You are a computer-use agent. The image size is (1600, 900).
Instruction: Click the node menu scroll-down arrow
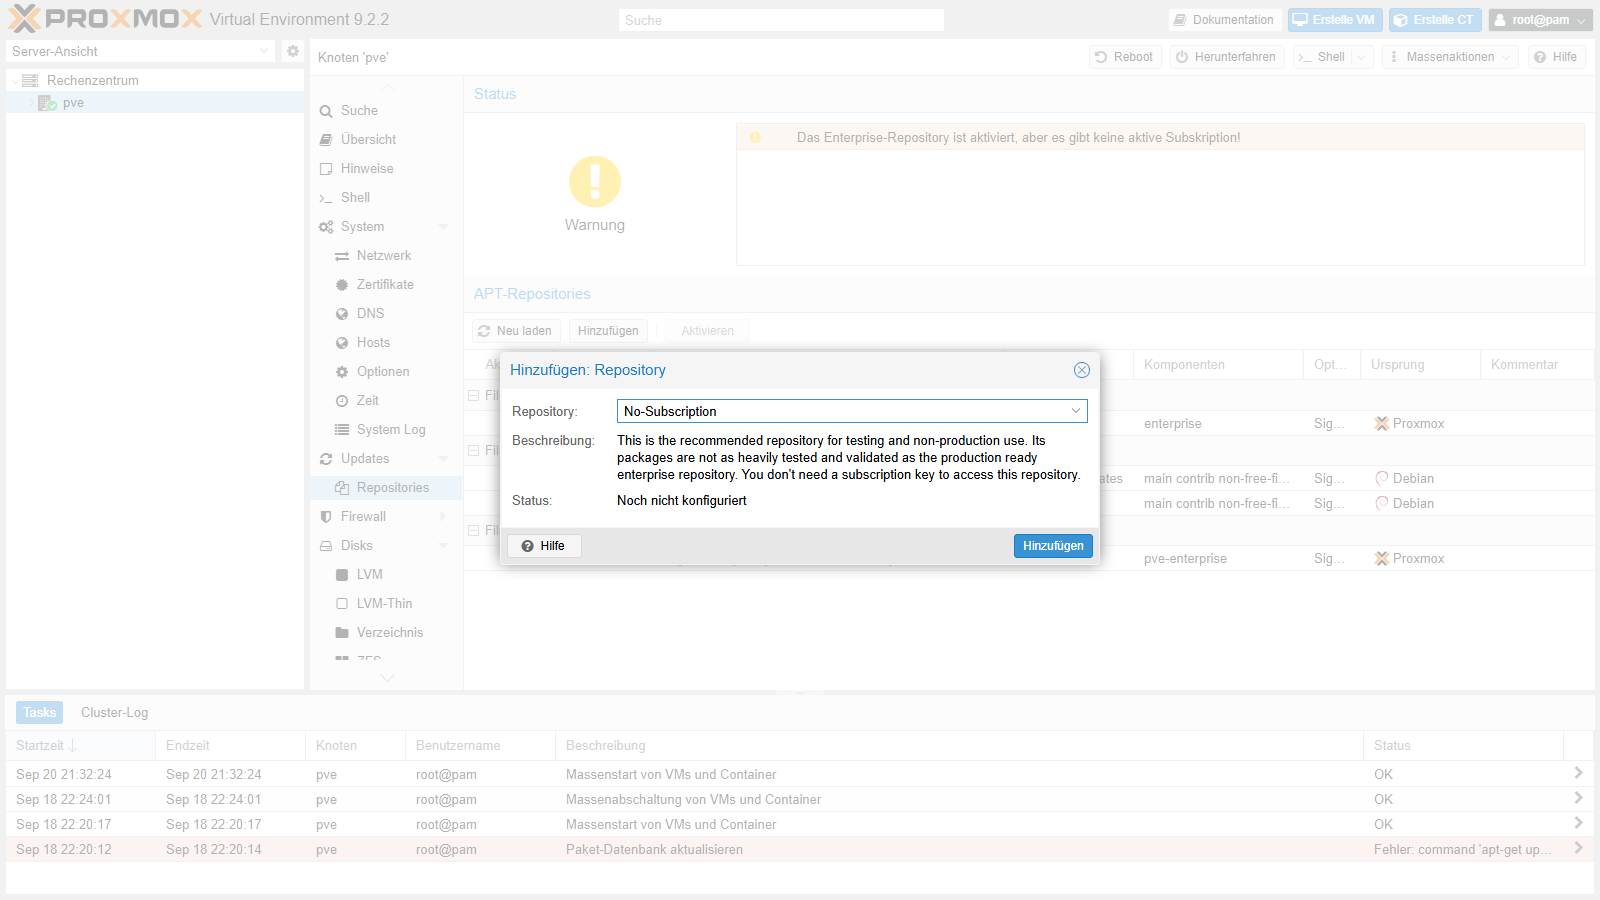tap(387, 678)
